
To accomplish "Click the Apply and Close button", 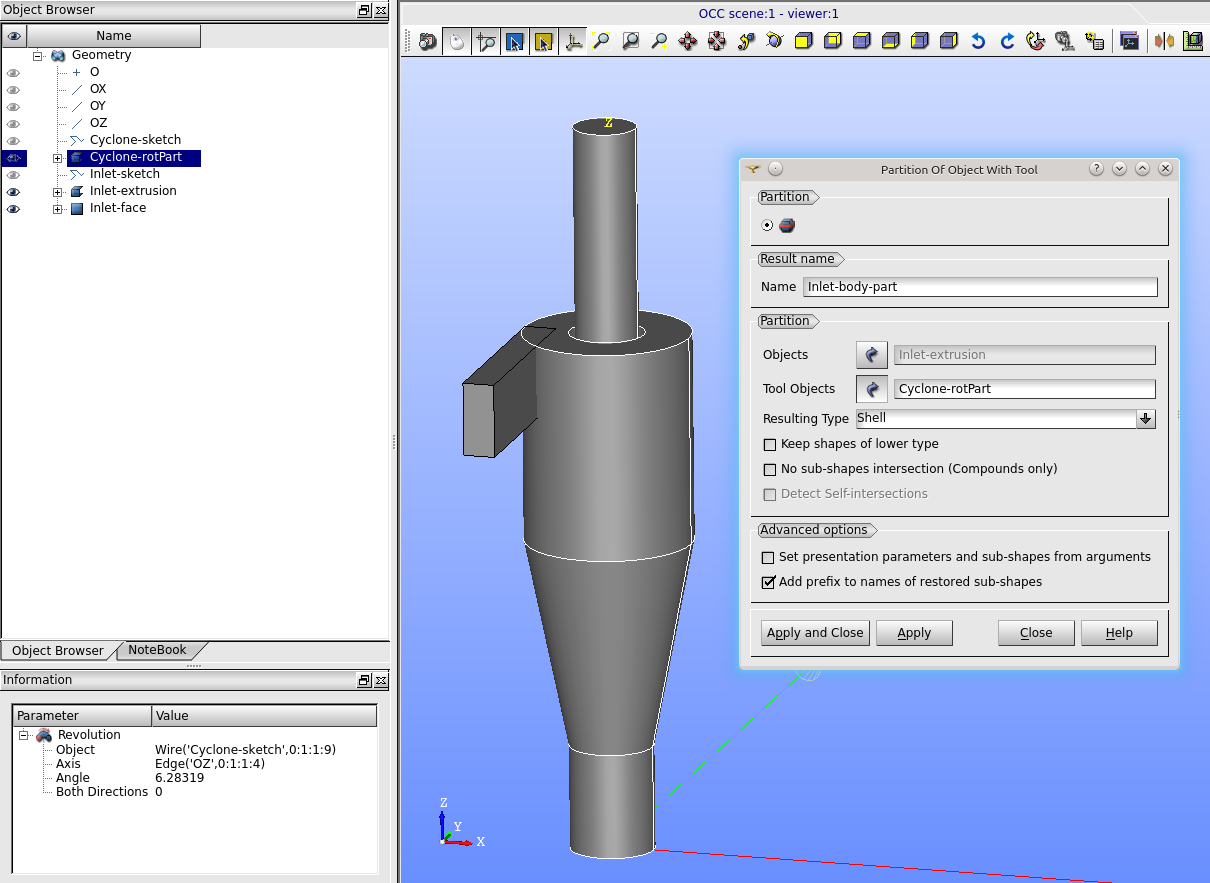I will [815, 633].
